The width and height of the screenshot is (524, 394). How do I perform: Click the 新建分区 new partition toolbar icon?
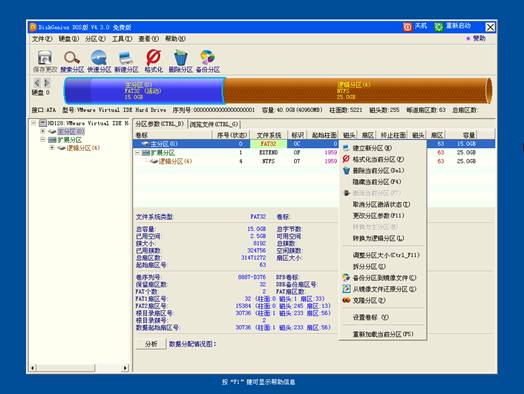126,57
